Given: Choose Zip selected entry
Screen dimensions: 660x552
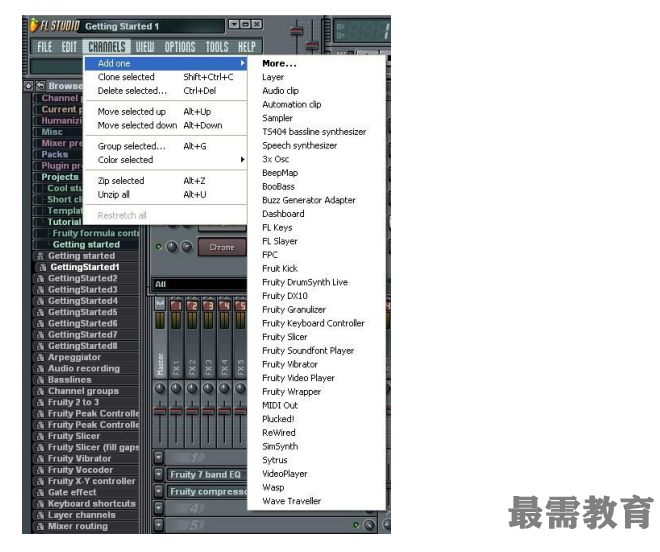Looking at the screenshot, I should click(x=166, y=181).
